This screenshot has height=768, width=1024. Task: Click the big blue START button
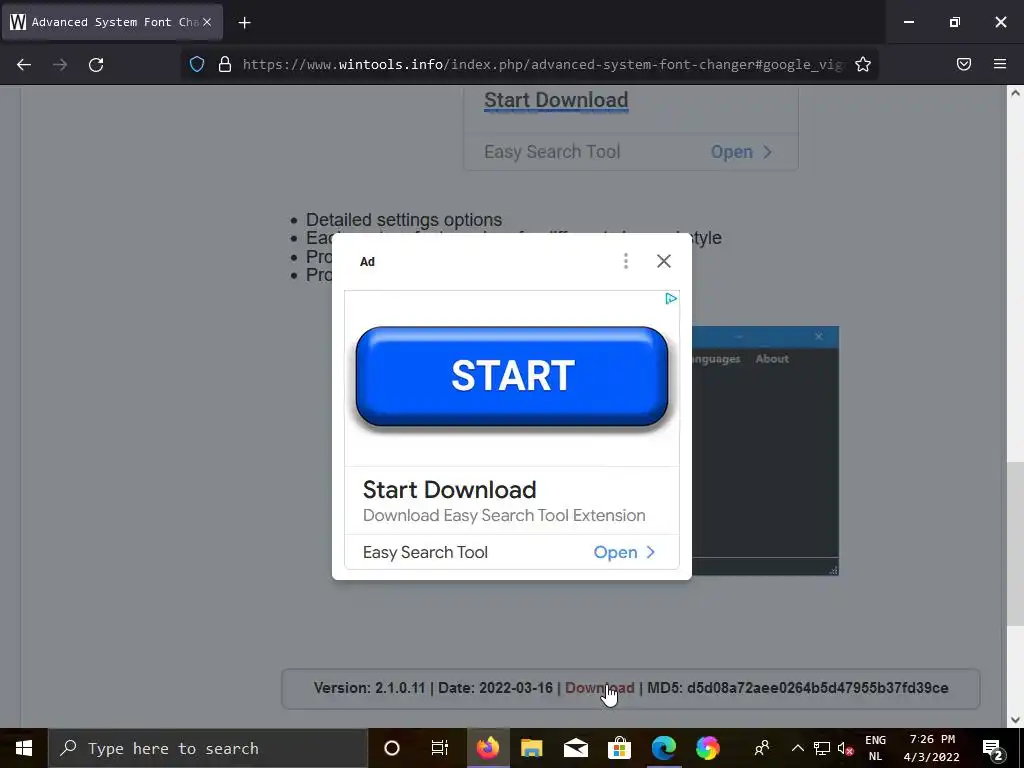[x=512, y=376]
